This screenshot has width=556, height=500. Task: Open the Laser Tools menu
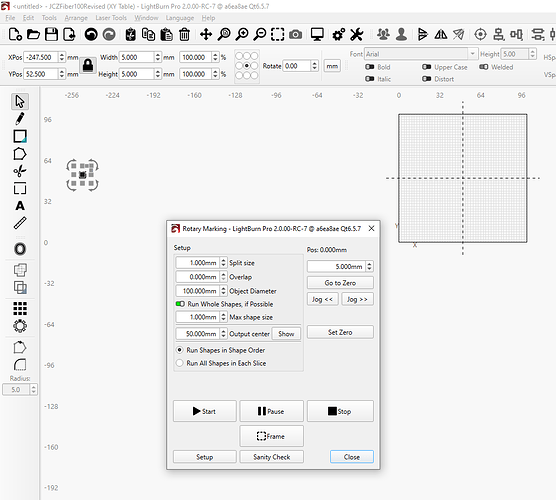pos(111,18)
